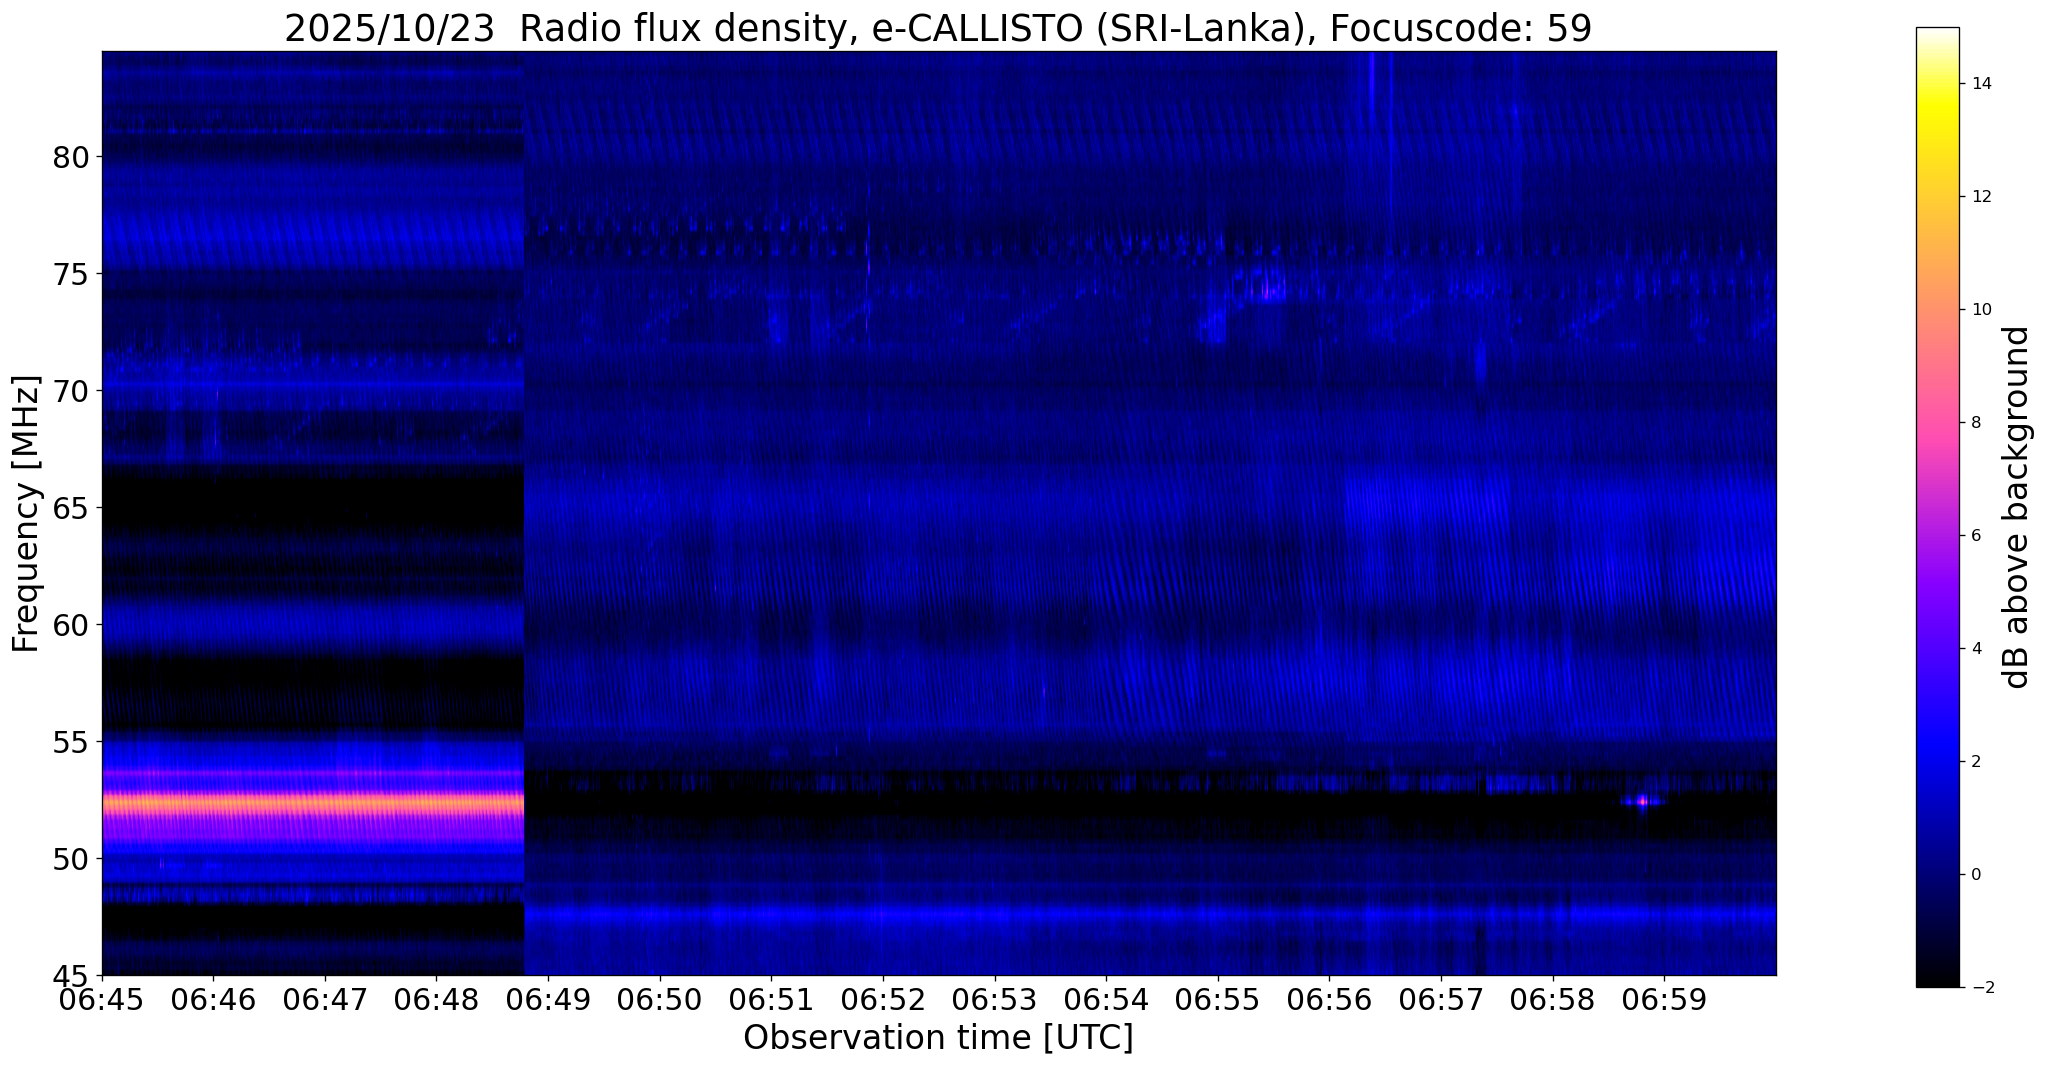Click the 55 MHz frequency tick label
The image size is (2047, 1067).
click(70, 742)
